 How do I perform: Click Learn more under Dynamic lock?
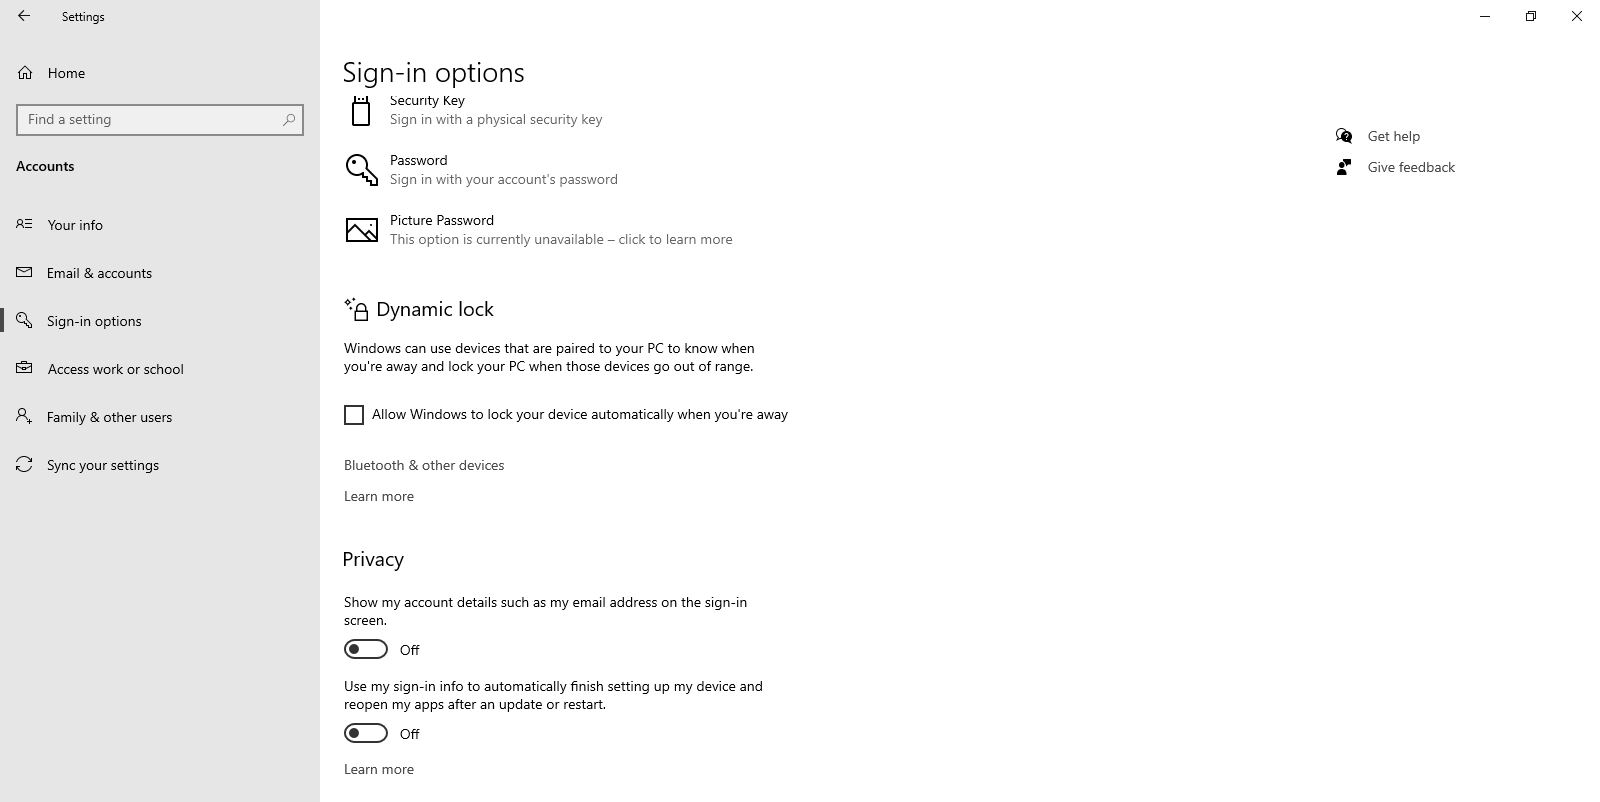tap(379, 496)
